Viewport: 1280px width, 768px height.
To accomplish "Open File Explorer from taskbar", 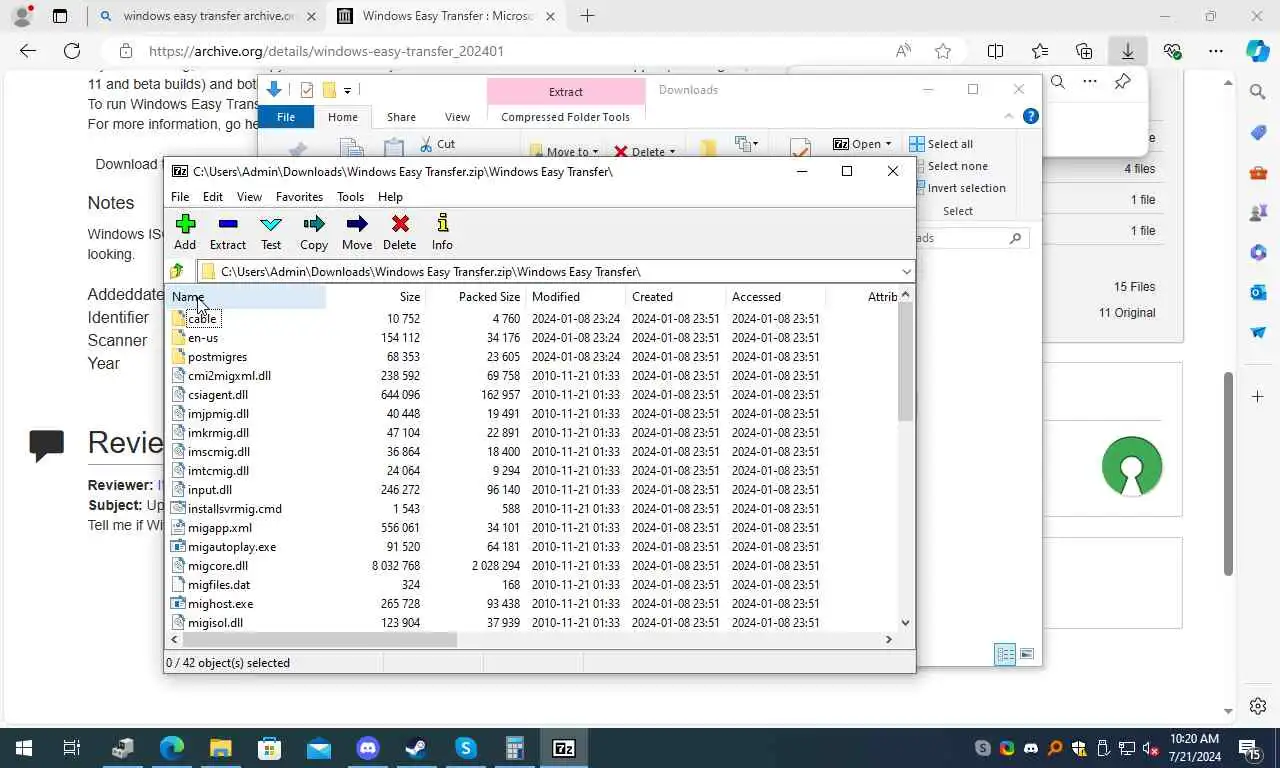I will click(220, 748).
